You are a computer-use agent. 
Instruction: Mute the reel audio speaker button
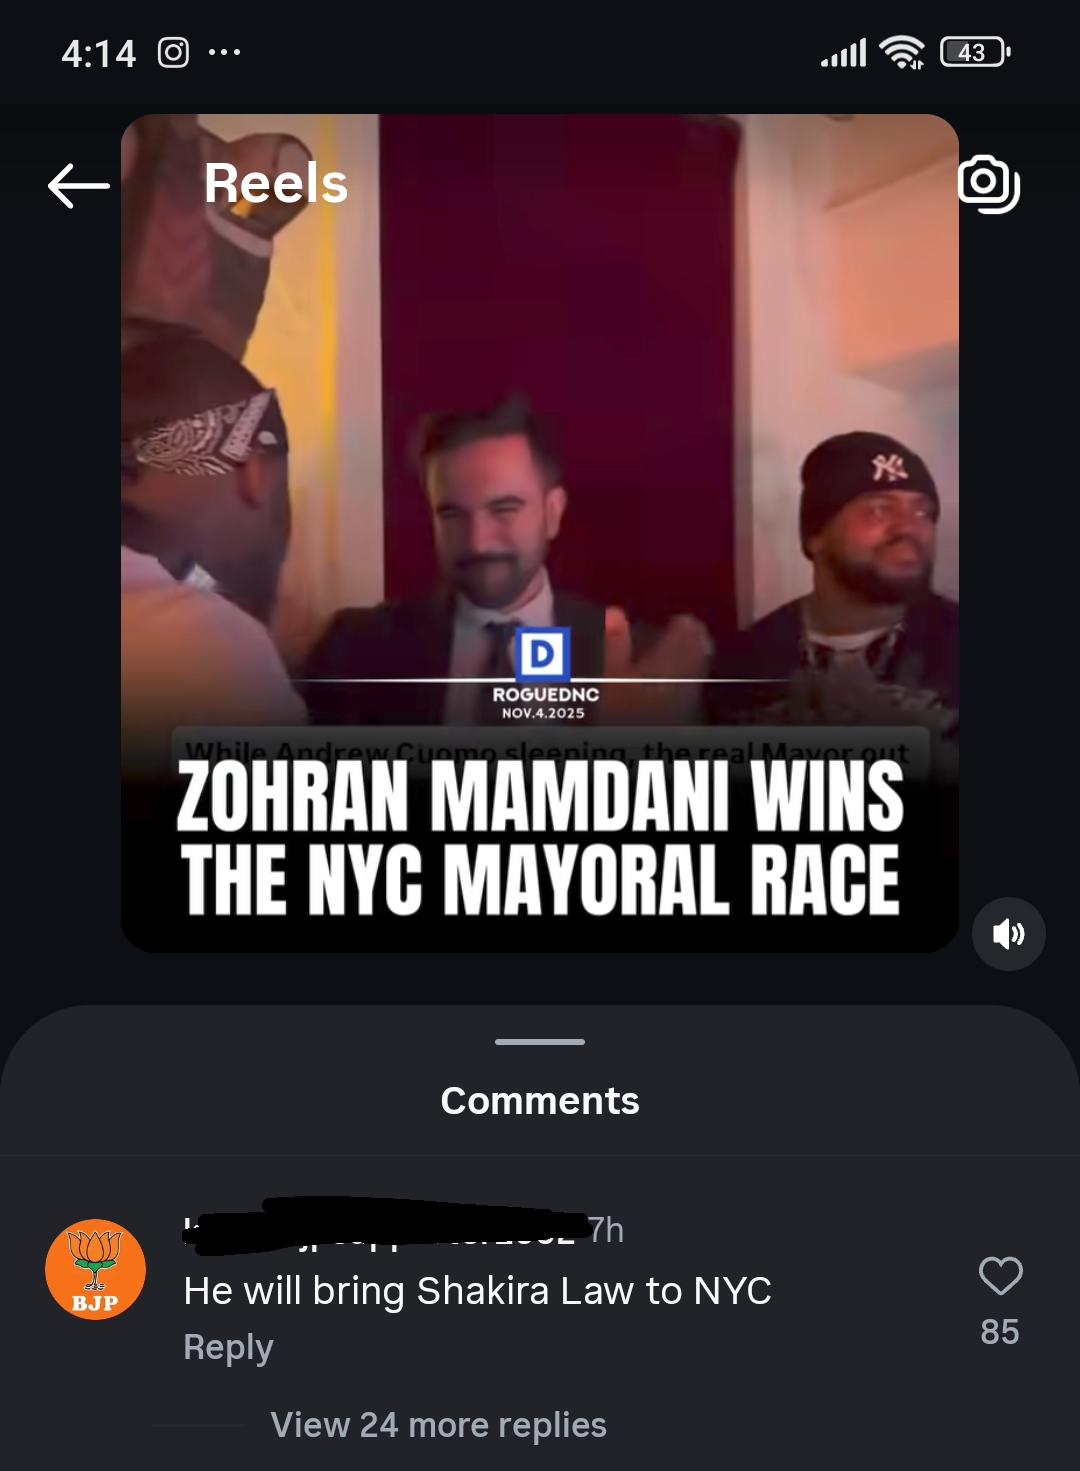click(x=1008, y=934)
